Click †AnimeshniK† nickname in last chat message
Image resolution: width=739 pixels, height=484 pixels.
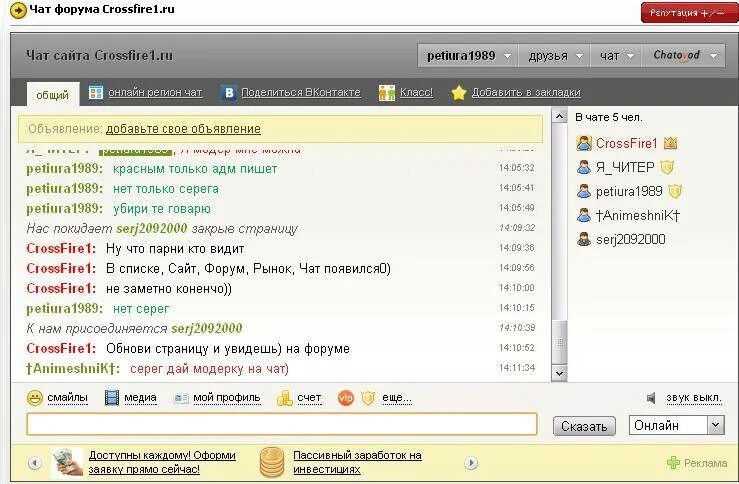click(73, 369)
